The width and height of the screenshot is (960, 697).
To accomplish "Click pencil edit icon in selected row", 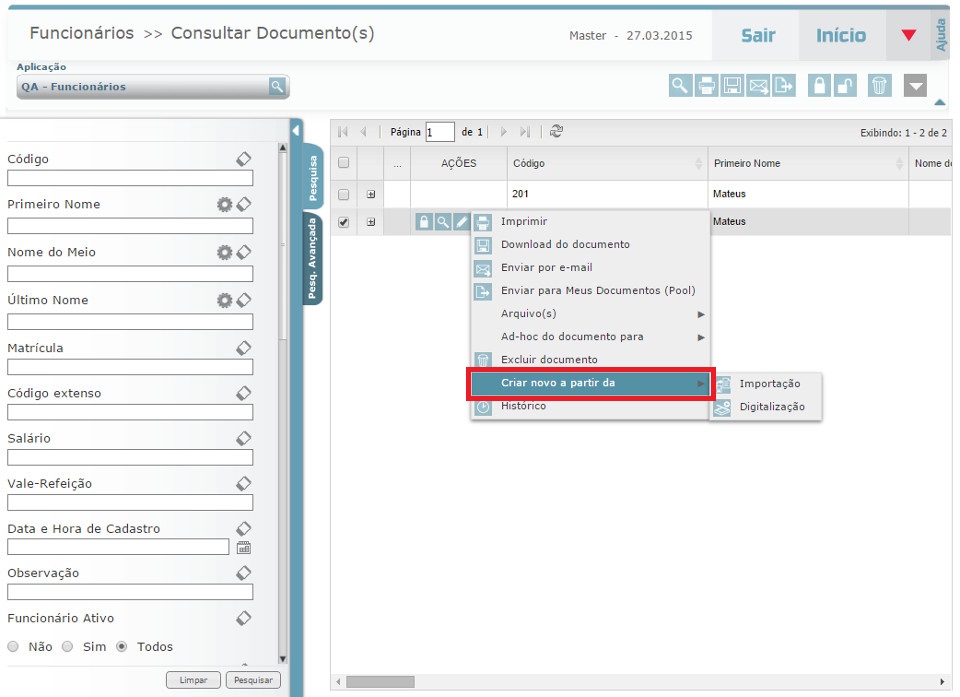I will pos(461,222).
